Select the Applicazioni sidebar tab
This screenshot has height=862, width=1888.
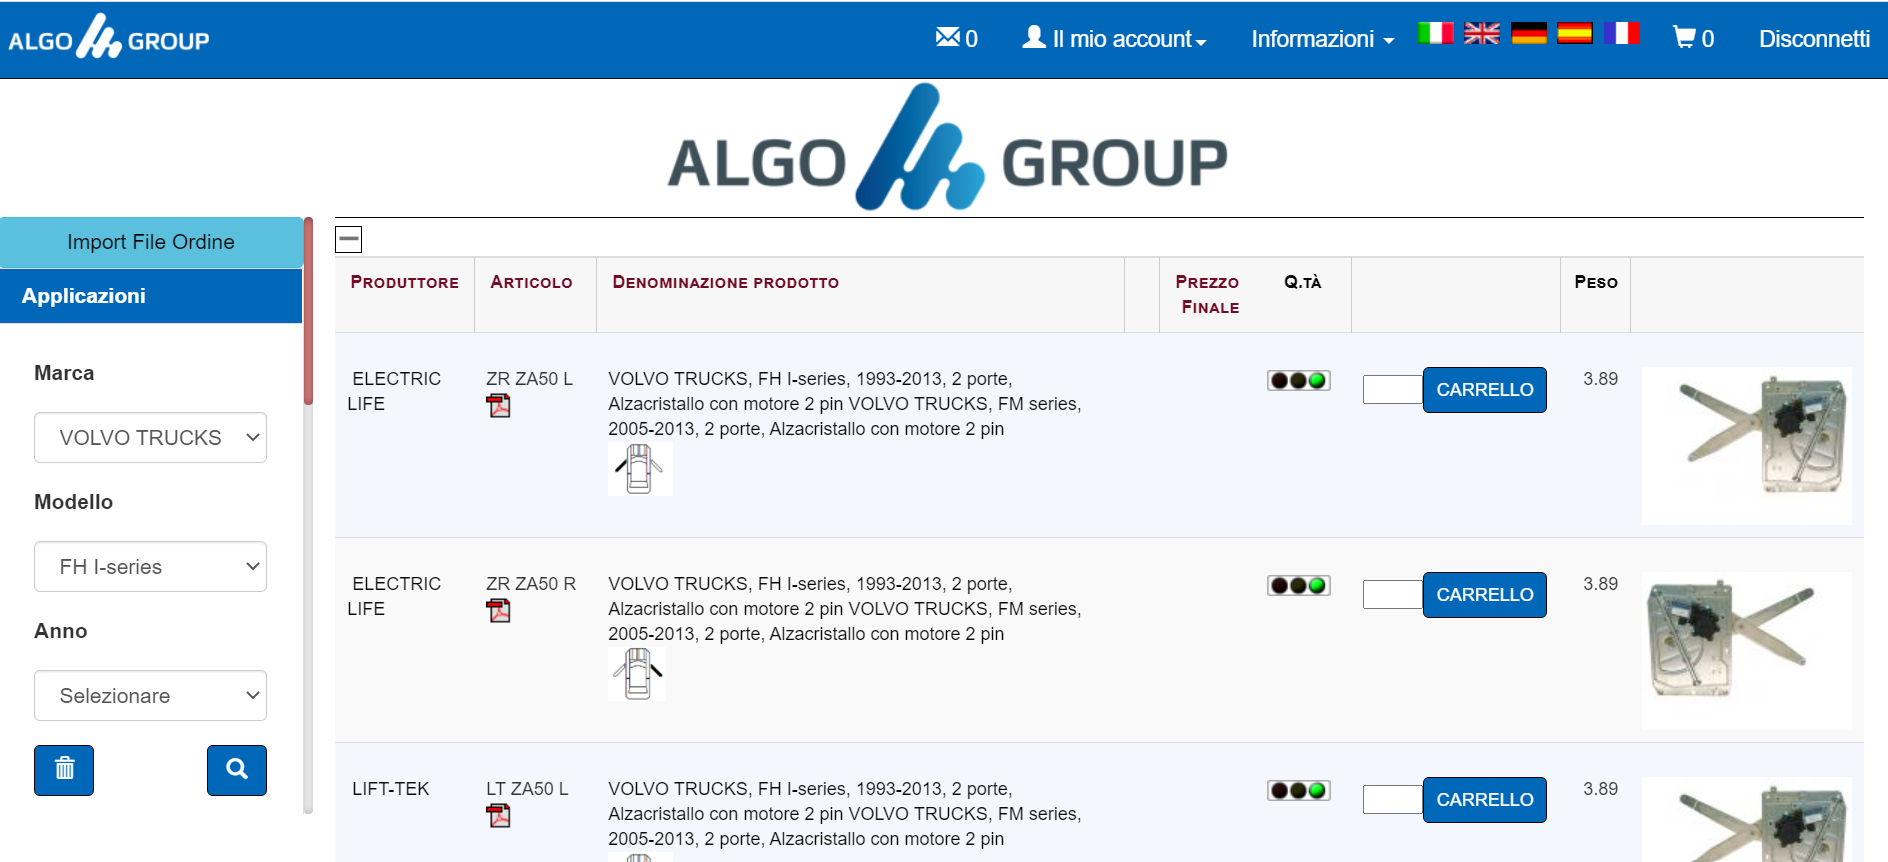click(151, 296)
